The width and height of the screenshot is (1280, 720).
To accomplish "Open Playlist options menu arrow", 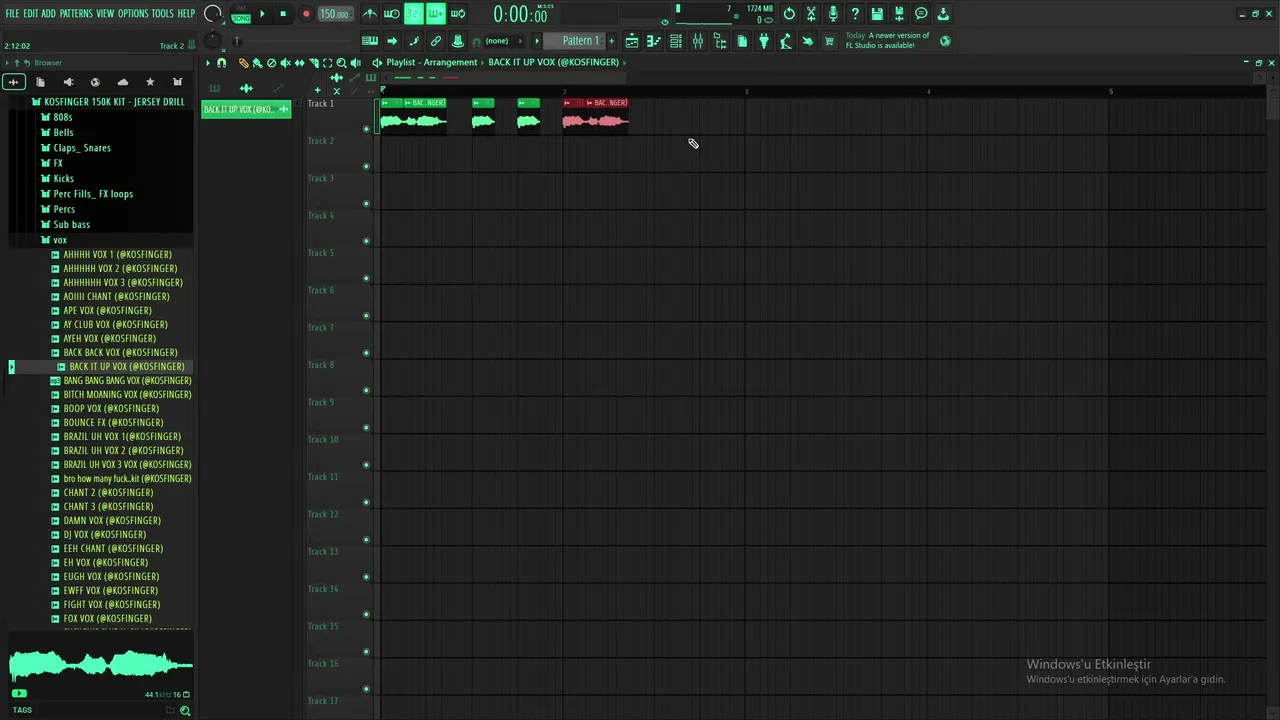I will (208, 63).
